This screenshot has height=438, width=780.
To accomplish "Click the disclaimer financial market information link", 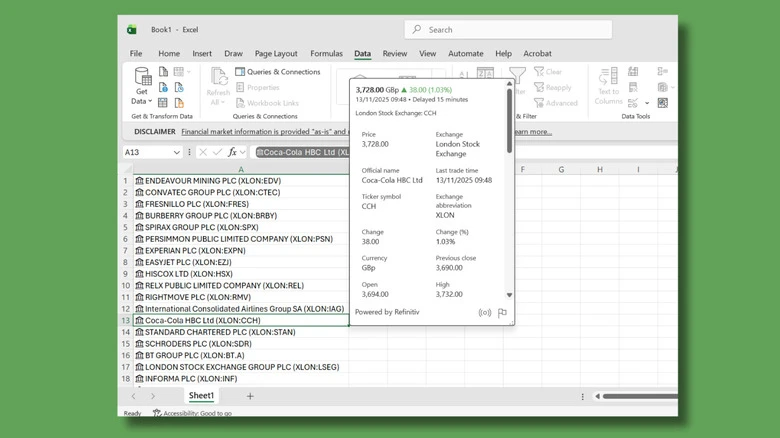I will coord(264,131).
